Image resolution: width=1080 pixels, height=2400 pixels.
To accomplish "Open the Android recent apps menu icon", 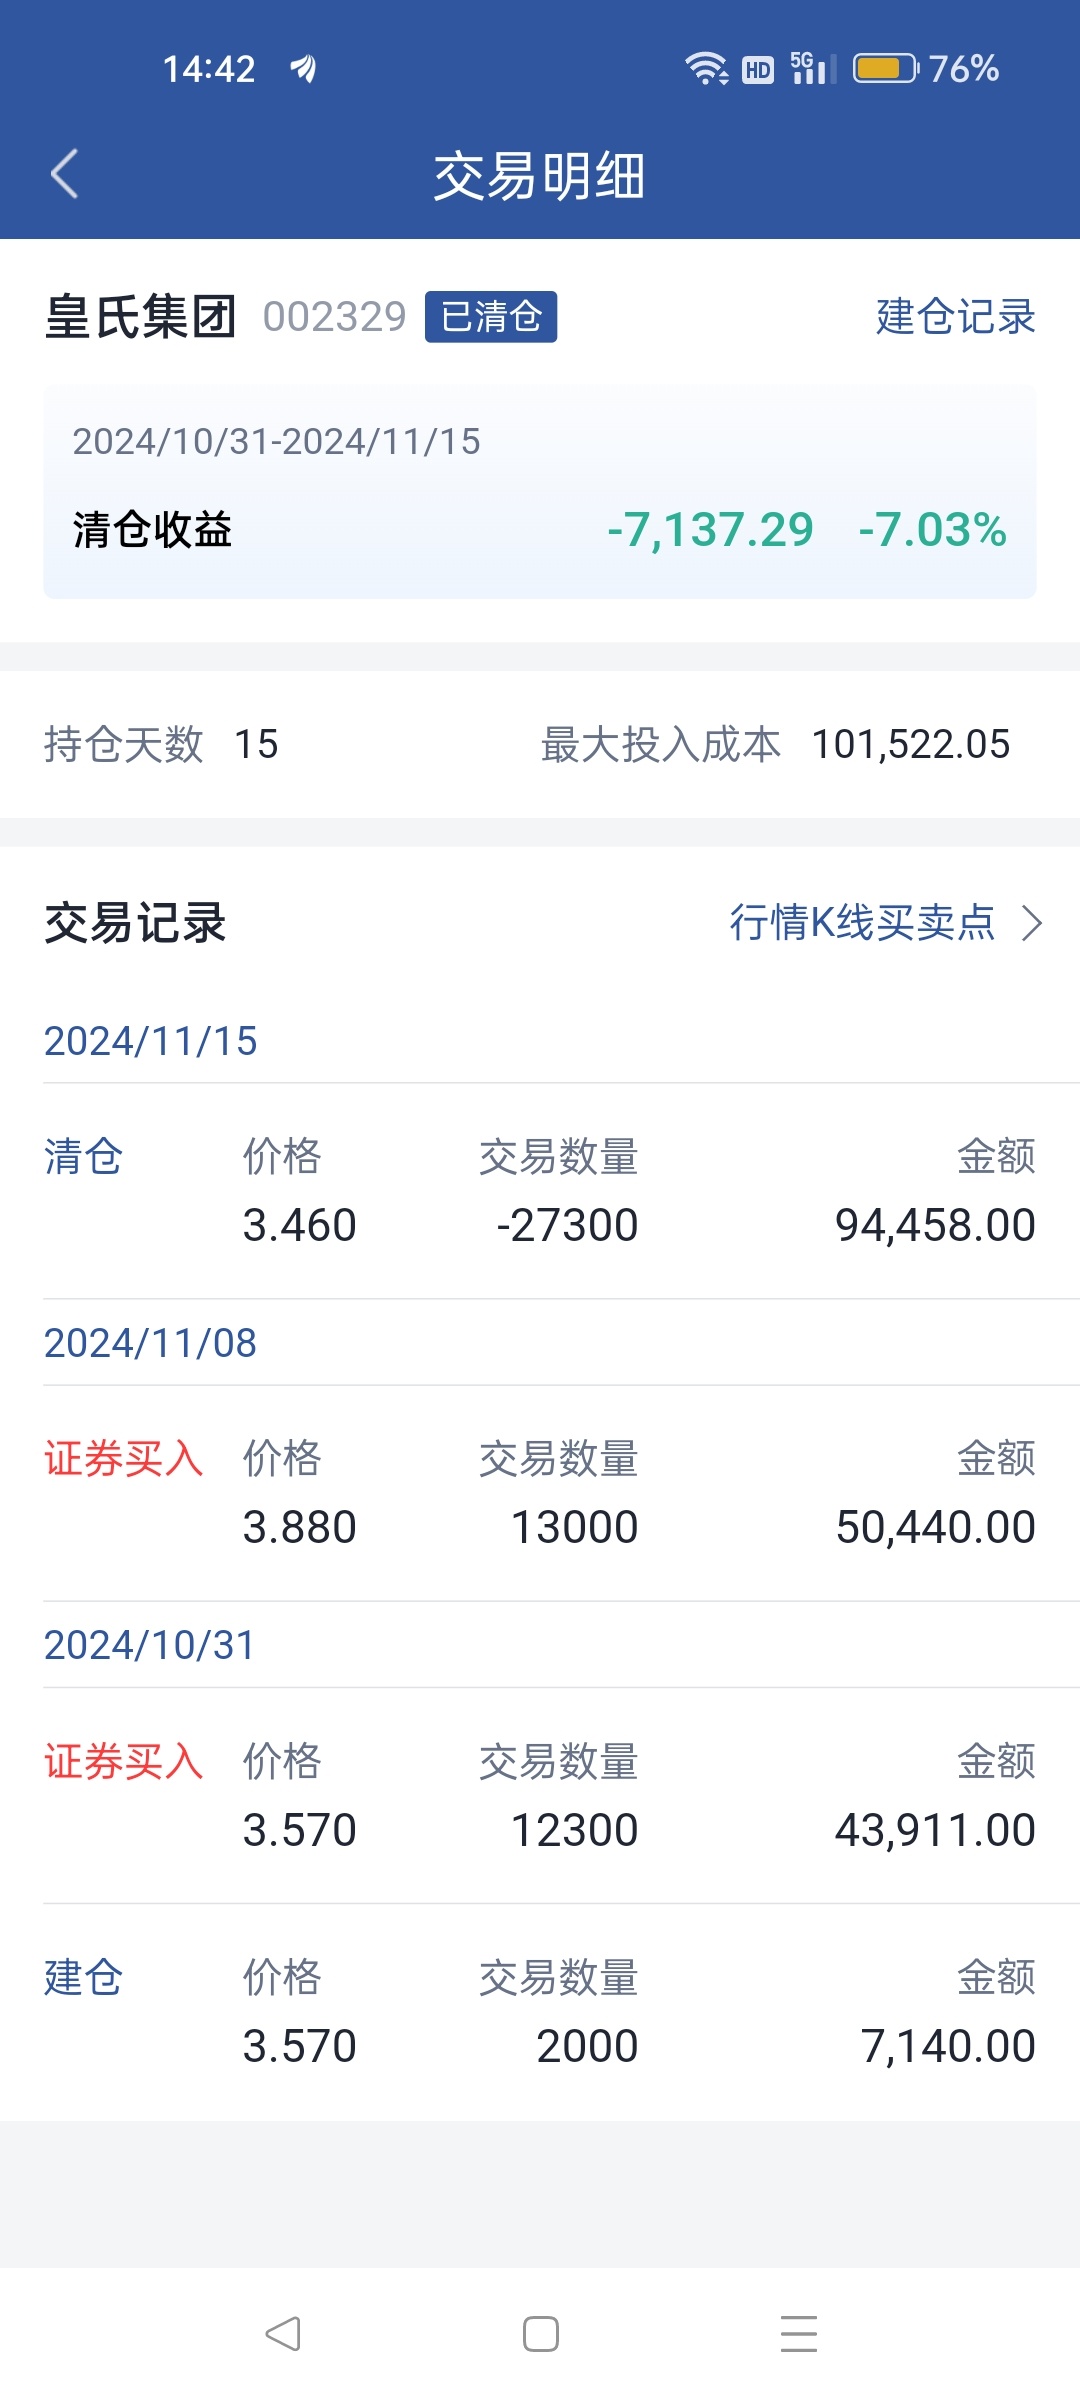I will coord(799,2334).
